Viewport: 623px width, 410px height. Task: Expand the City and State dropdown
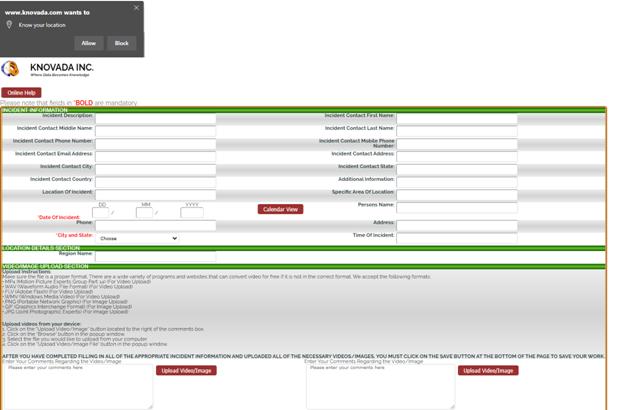(x=137, y=238)
